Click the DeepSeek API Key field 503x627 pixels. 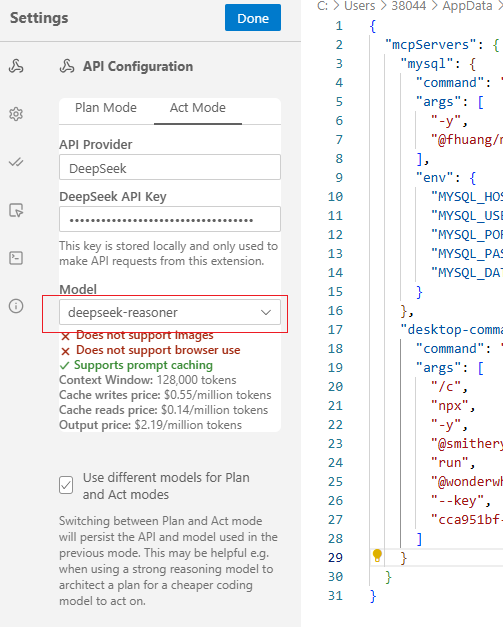pos(170,219)
